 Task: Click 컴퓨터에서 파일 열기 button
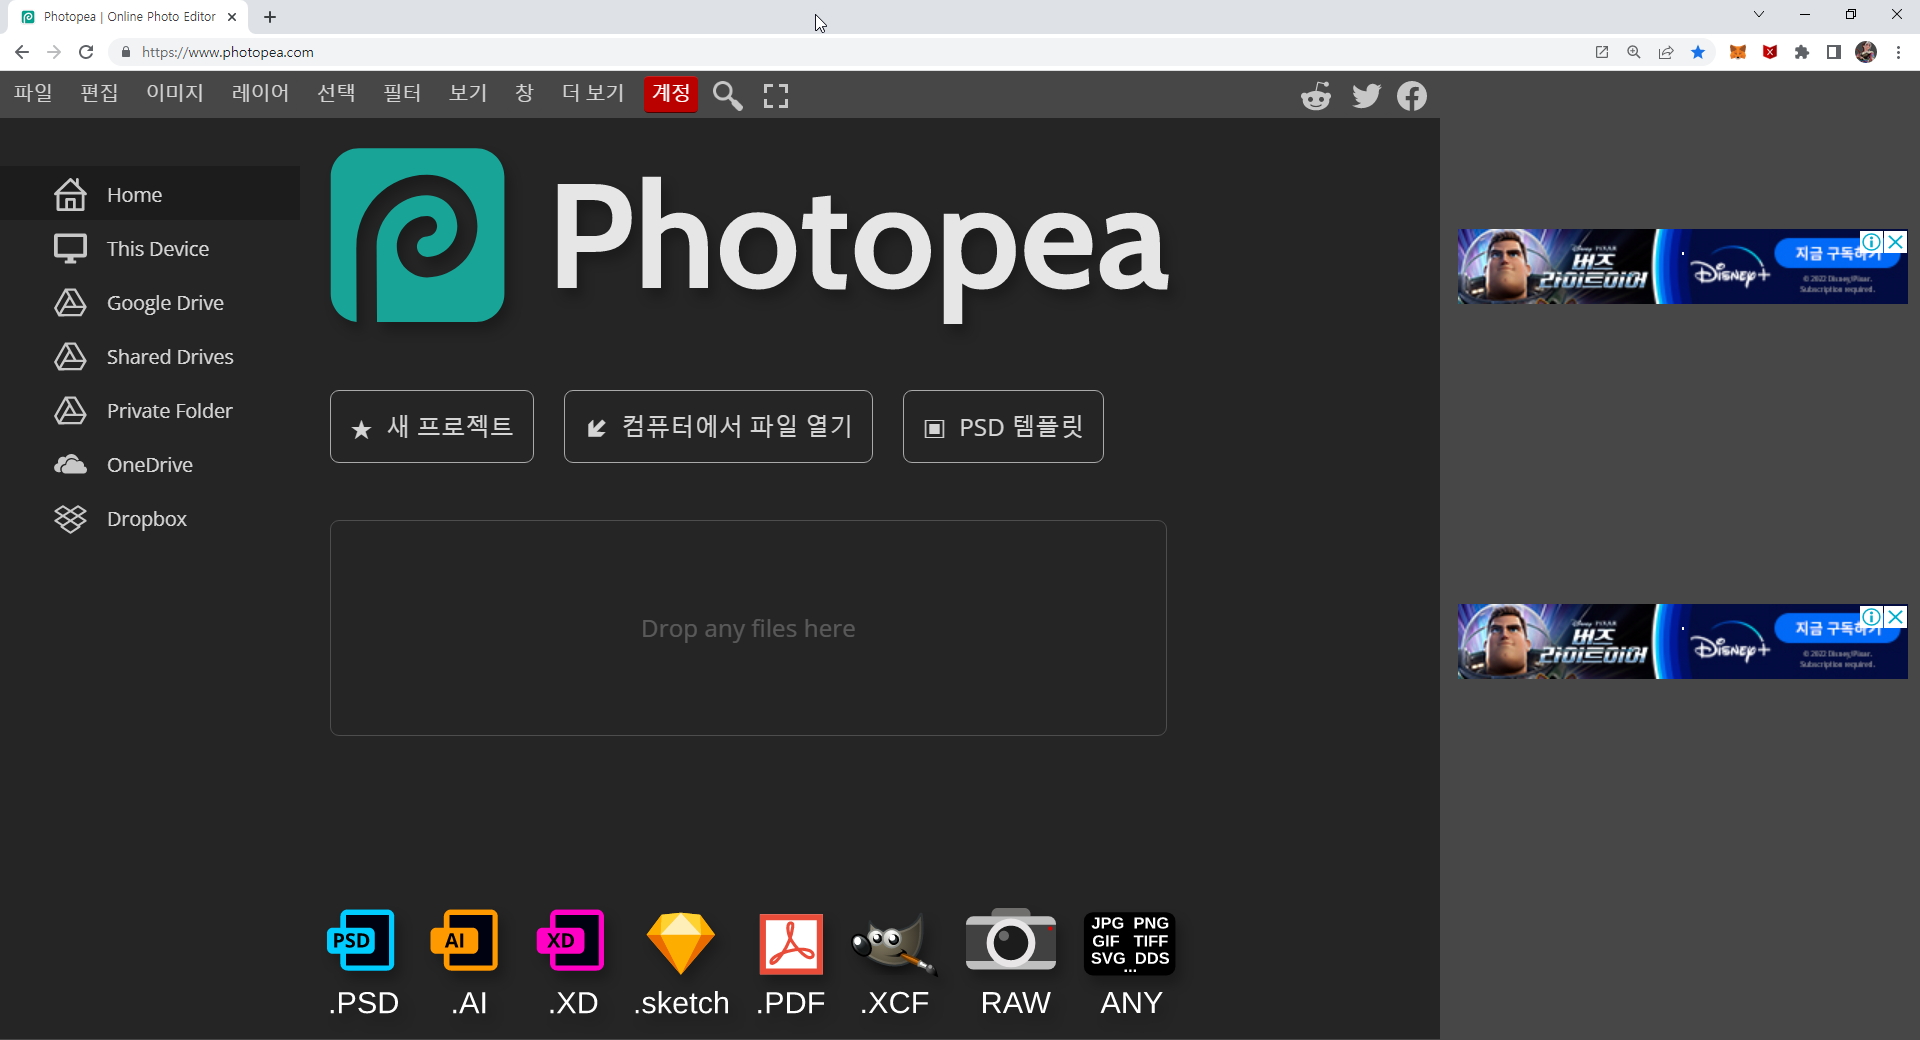click(718, 427)
